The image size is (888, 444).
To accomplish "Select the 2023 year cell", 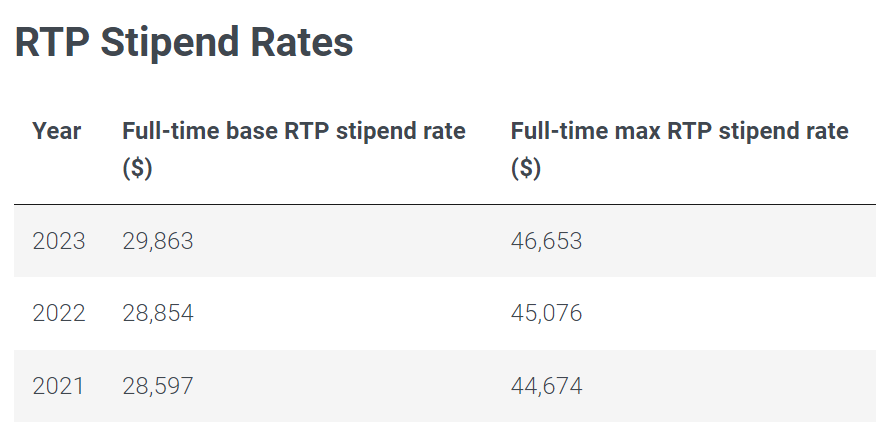I will (x=59, y=241).
